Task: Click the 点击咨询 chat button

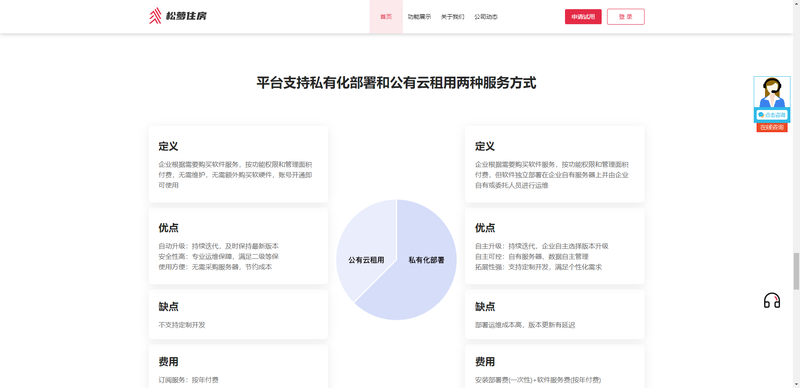Action: 771,115
